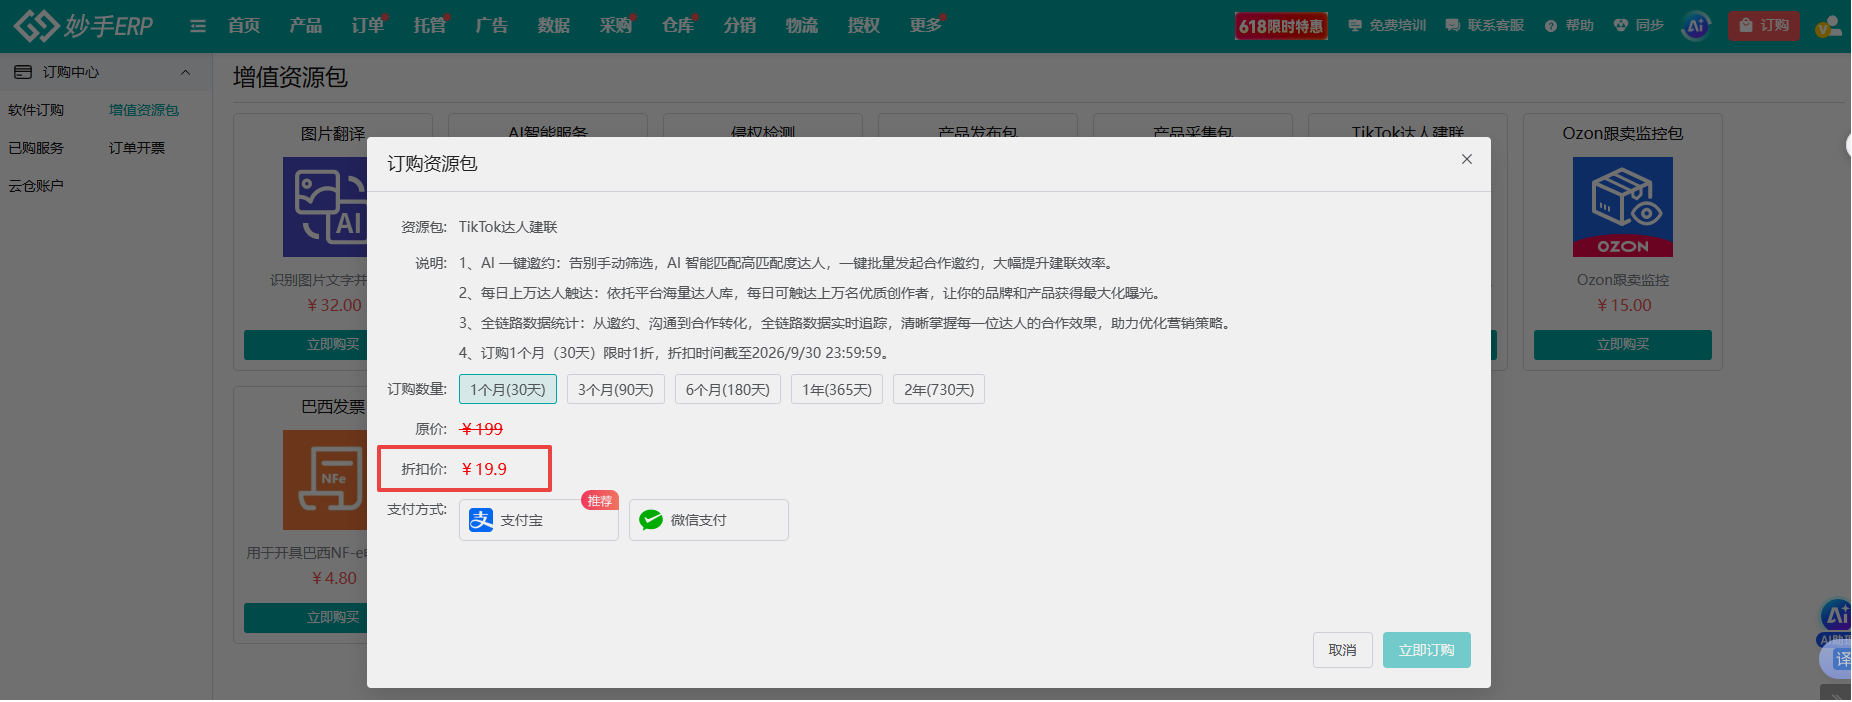Select 2年(730天) subscription option
The width and height of the screenshot is (1852, 702).
[x=939, y=389]
